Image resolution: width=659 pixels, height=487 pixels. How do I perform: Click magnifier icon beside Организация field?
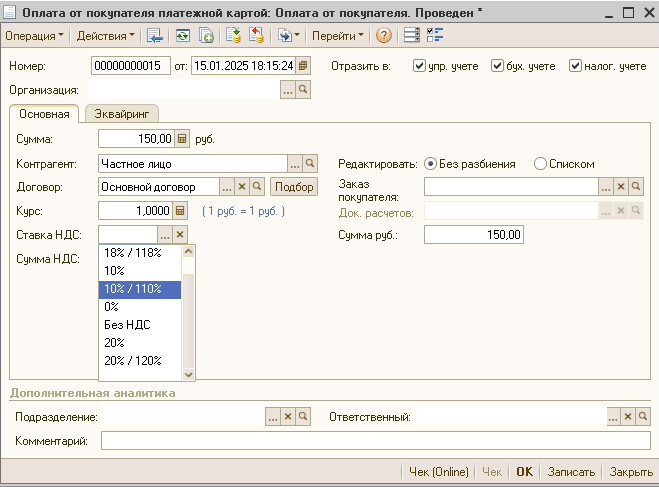[304, 90]
